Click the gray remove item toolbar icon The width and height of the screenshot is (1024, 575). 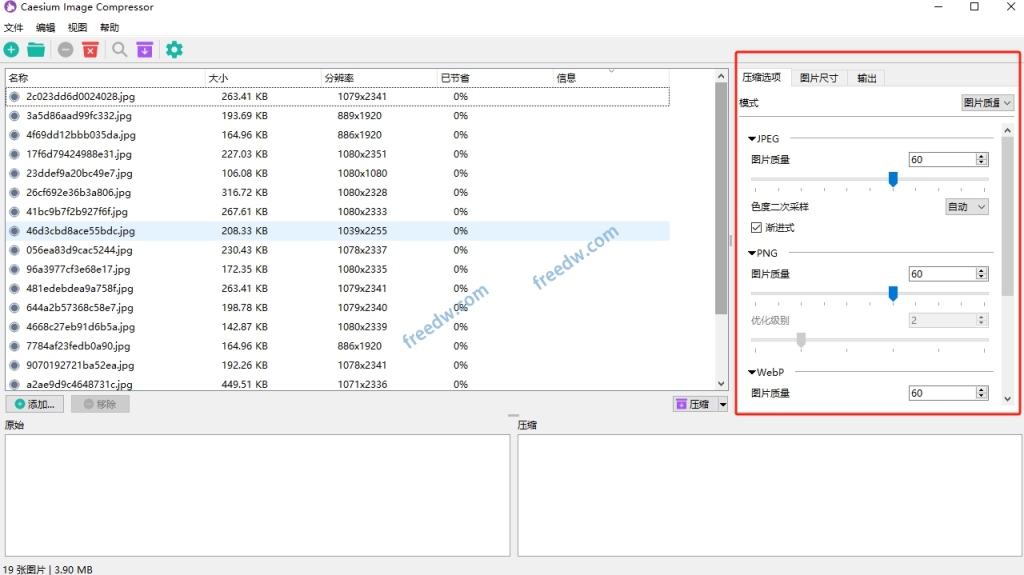[x=65, y=50]
